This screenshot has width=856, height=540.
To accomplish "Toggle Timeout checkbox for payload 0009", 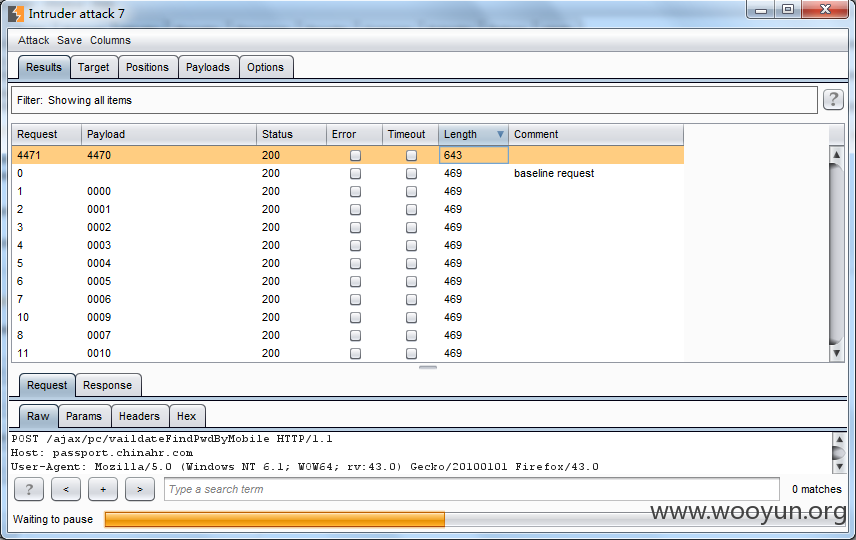I will [x=412, y=318].
